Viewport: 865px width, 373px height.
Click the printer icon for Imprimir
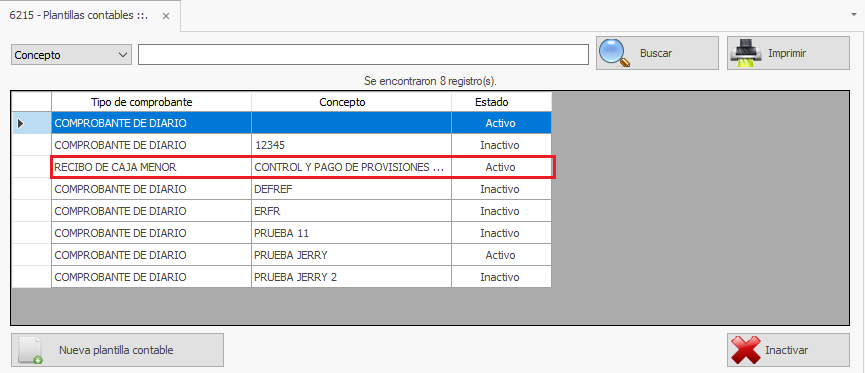point(745,54)
